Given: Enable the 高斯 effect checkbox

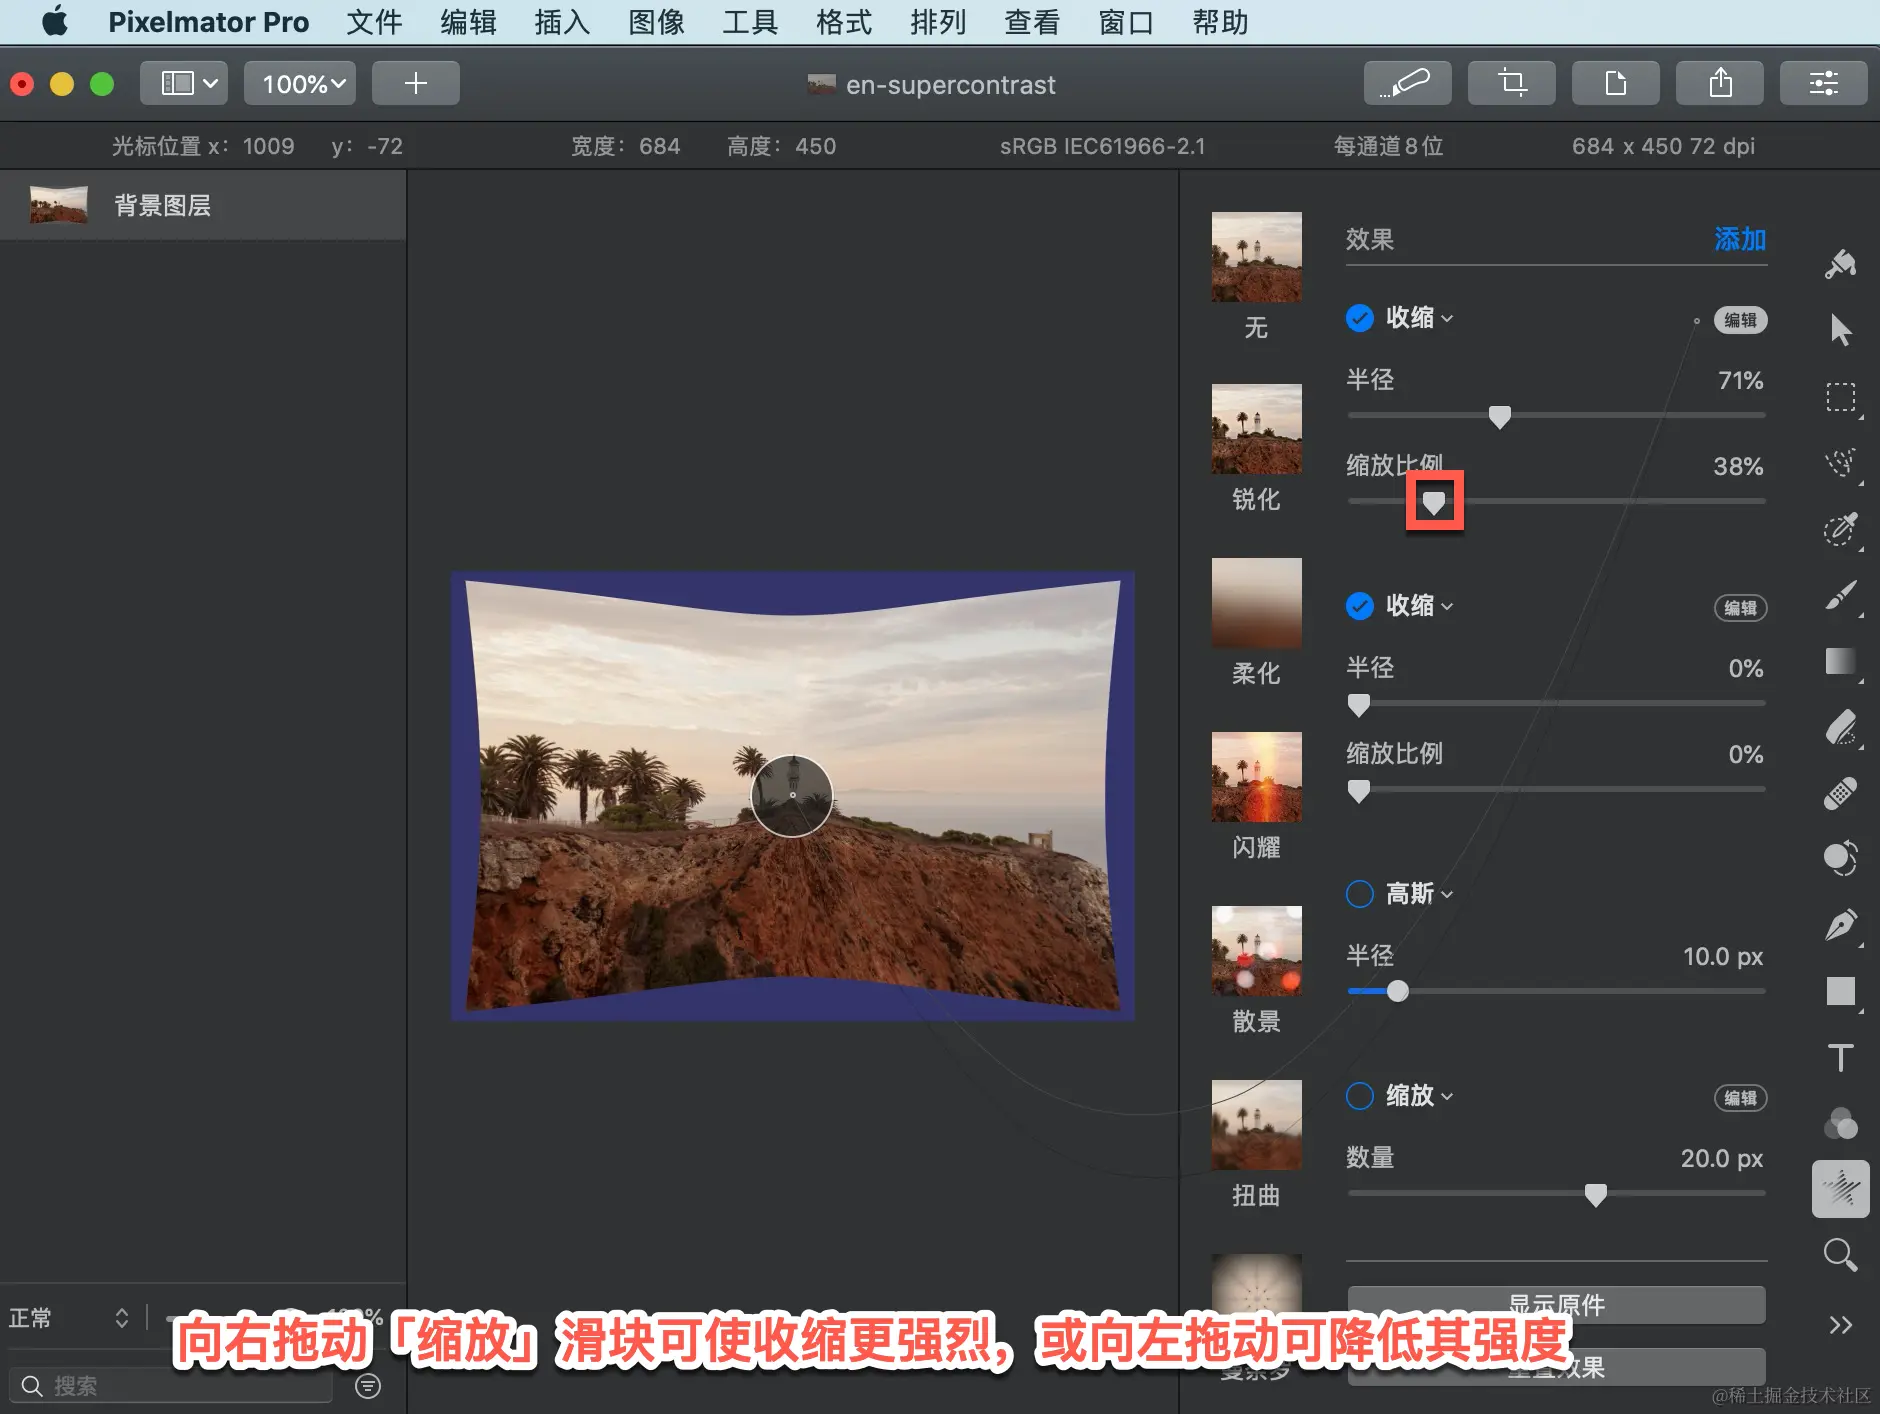Looking at the screenshot, I should point(1360,894).
